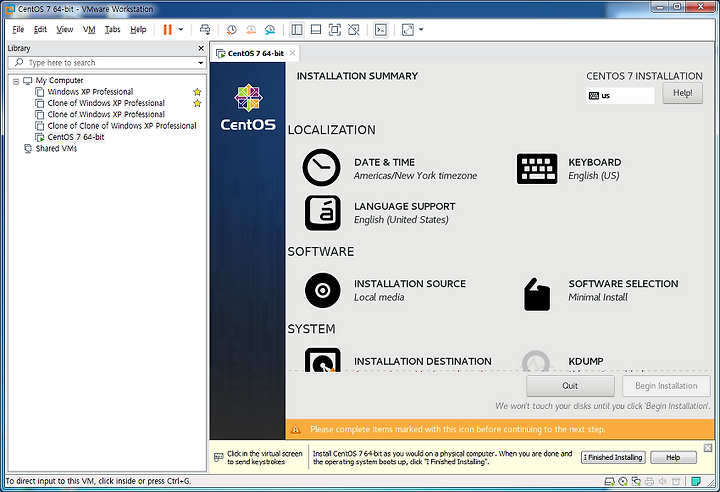This screenshot has height=492, width=720.
Task: Open the File menu
Action: click(x=18, y=30)
